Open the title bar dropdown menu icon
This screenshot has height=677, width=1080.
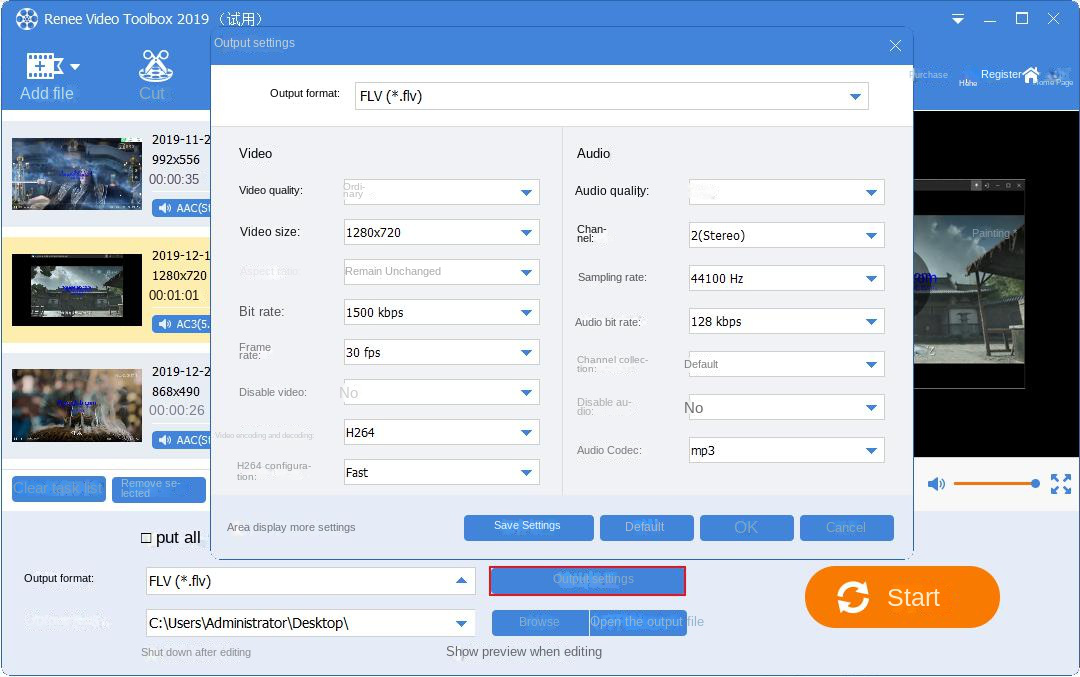click(x=958, y=19)
